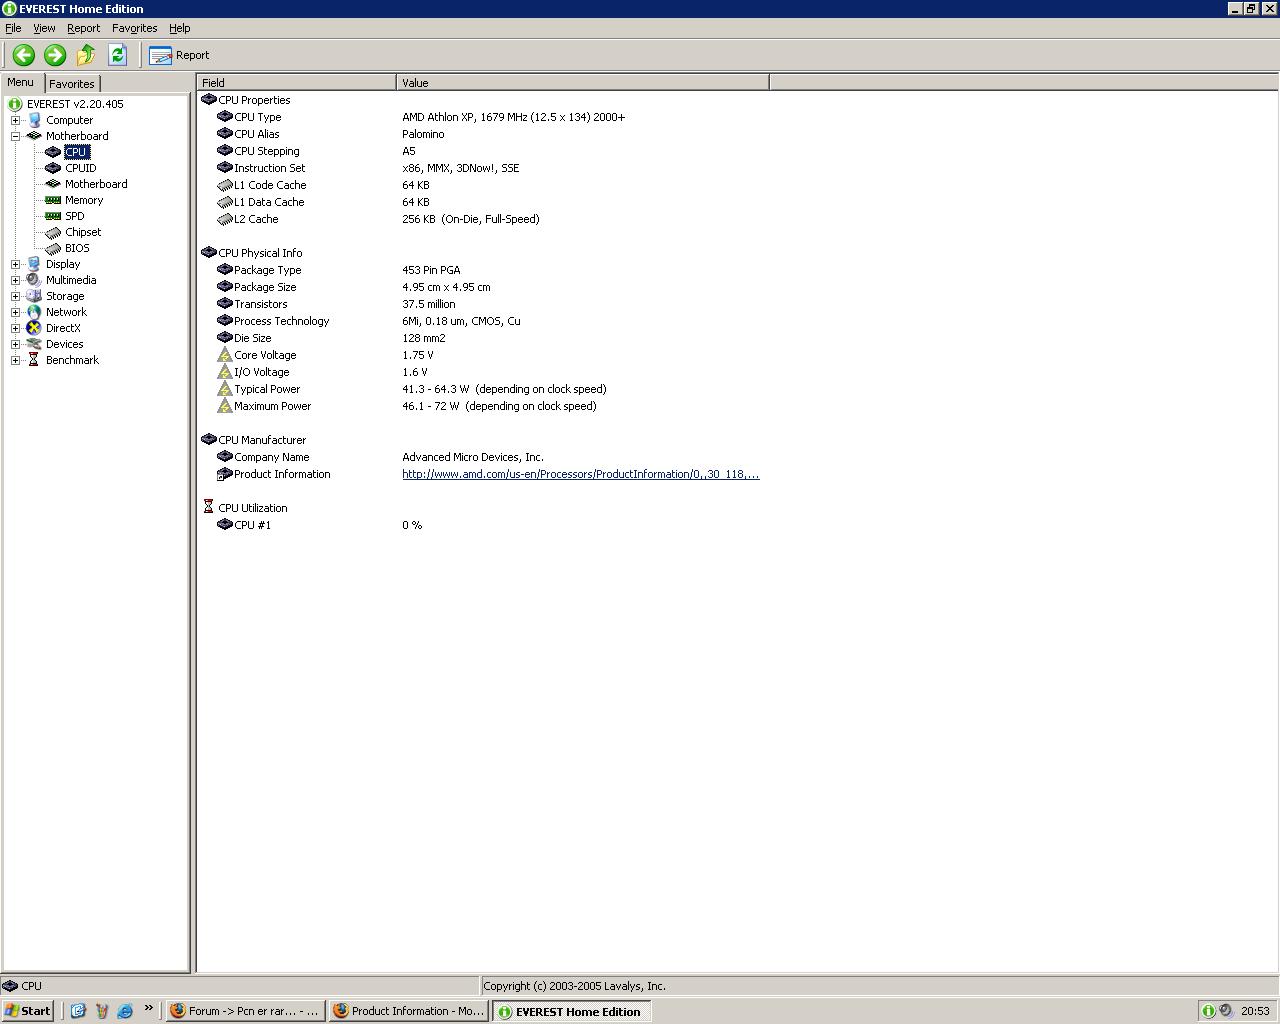Expand the Storage tree node
1280x1024 pixels.
click(15, 296)
